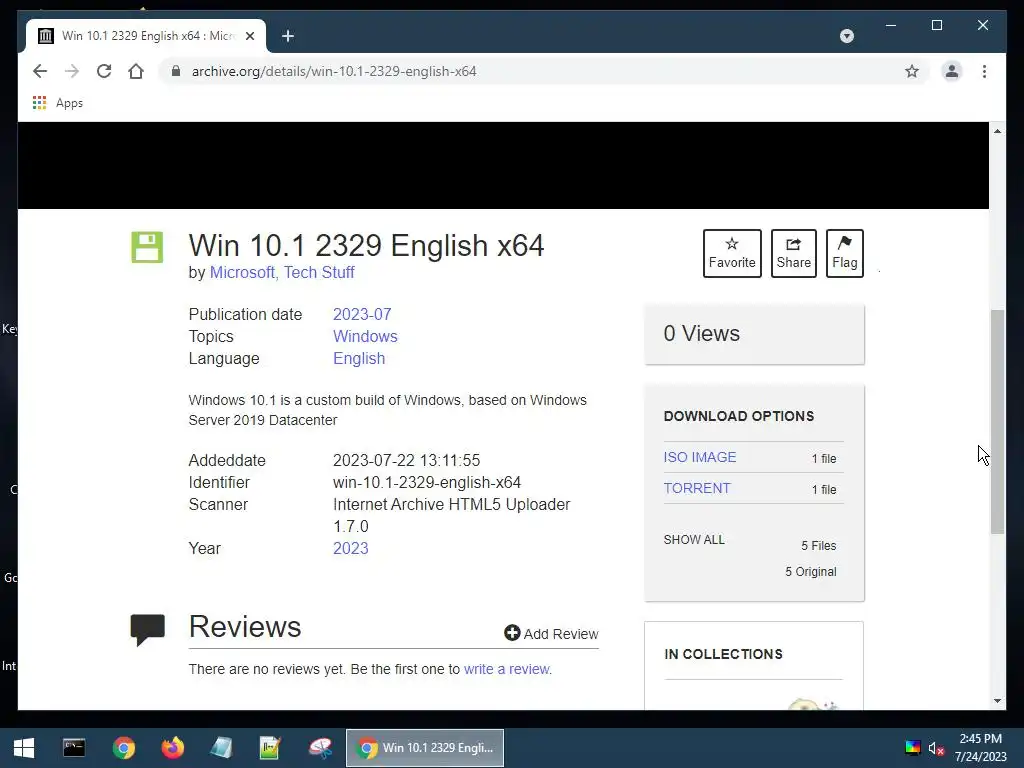The width and height of the screenshot is (1024, 768).
Task: Open the Chrome profile avatar menu
Action: coord(952,71)
